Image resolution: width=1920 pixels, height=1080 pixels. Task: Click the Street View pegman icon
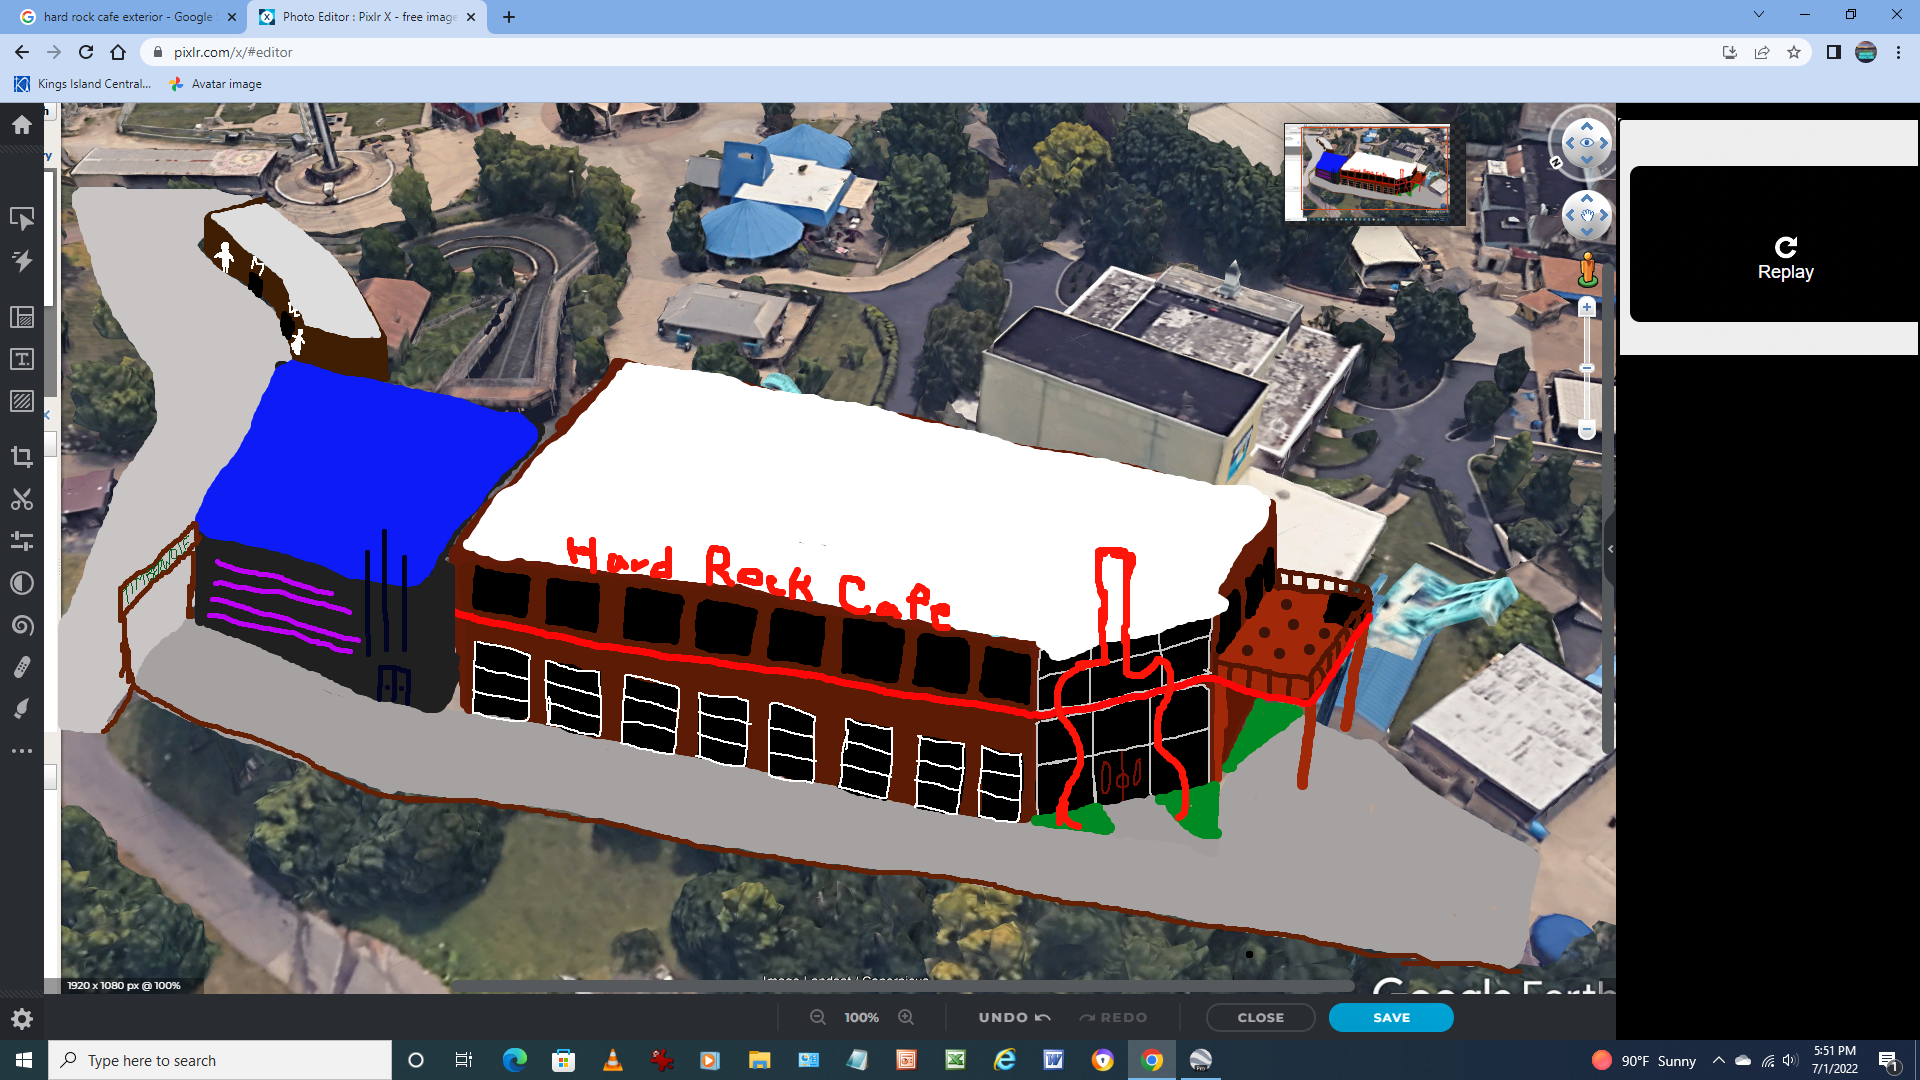1588,270
